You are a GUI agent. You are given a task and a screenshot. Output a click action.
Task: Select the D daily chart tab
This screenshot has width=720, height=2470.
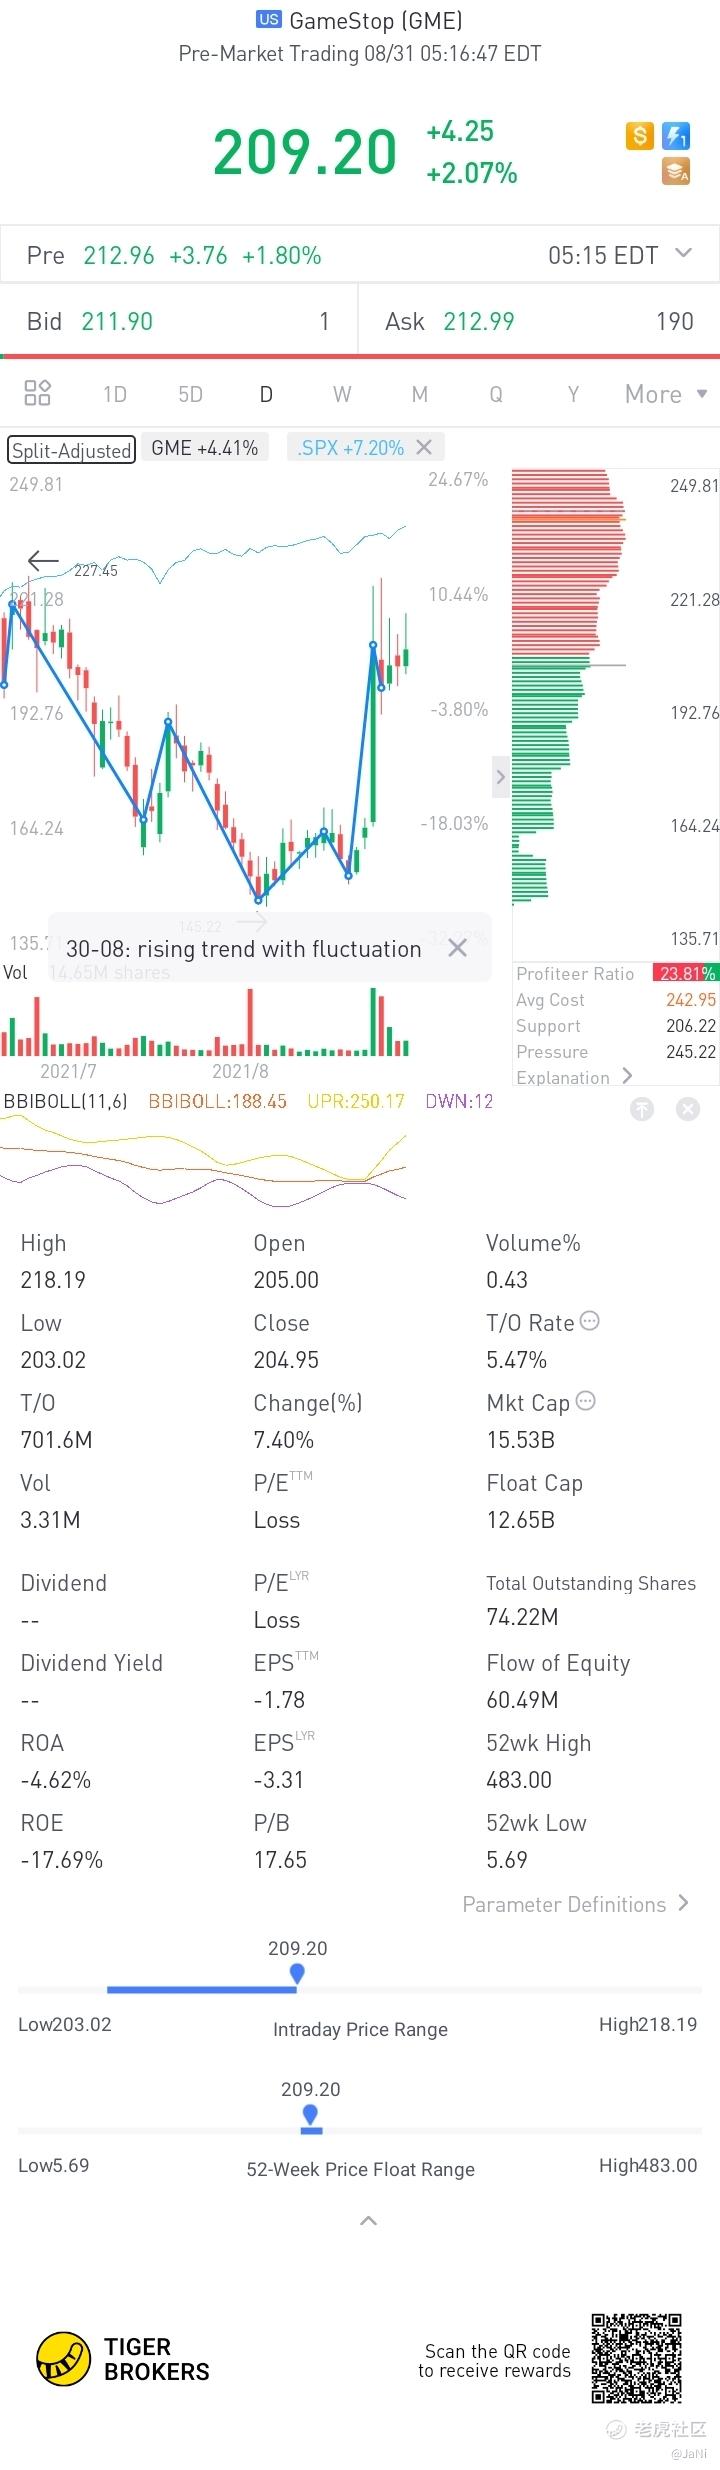(266, 394)
